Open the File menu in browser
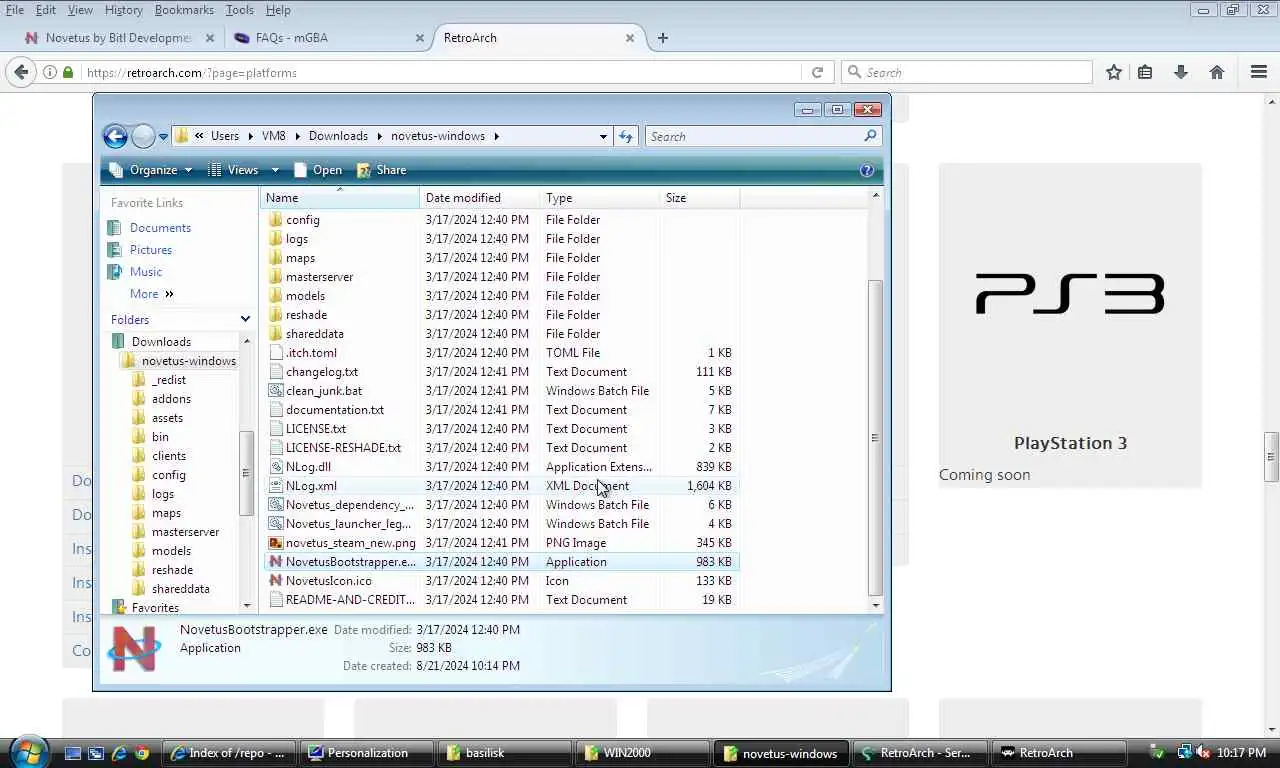 15,10
